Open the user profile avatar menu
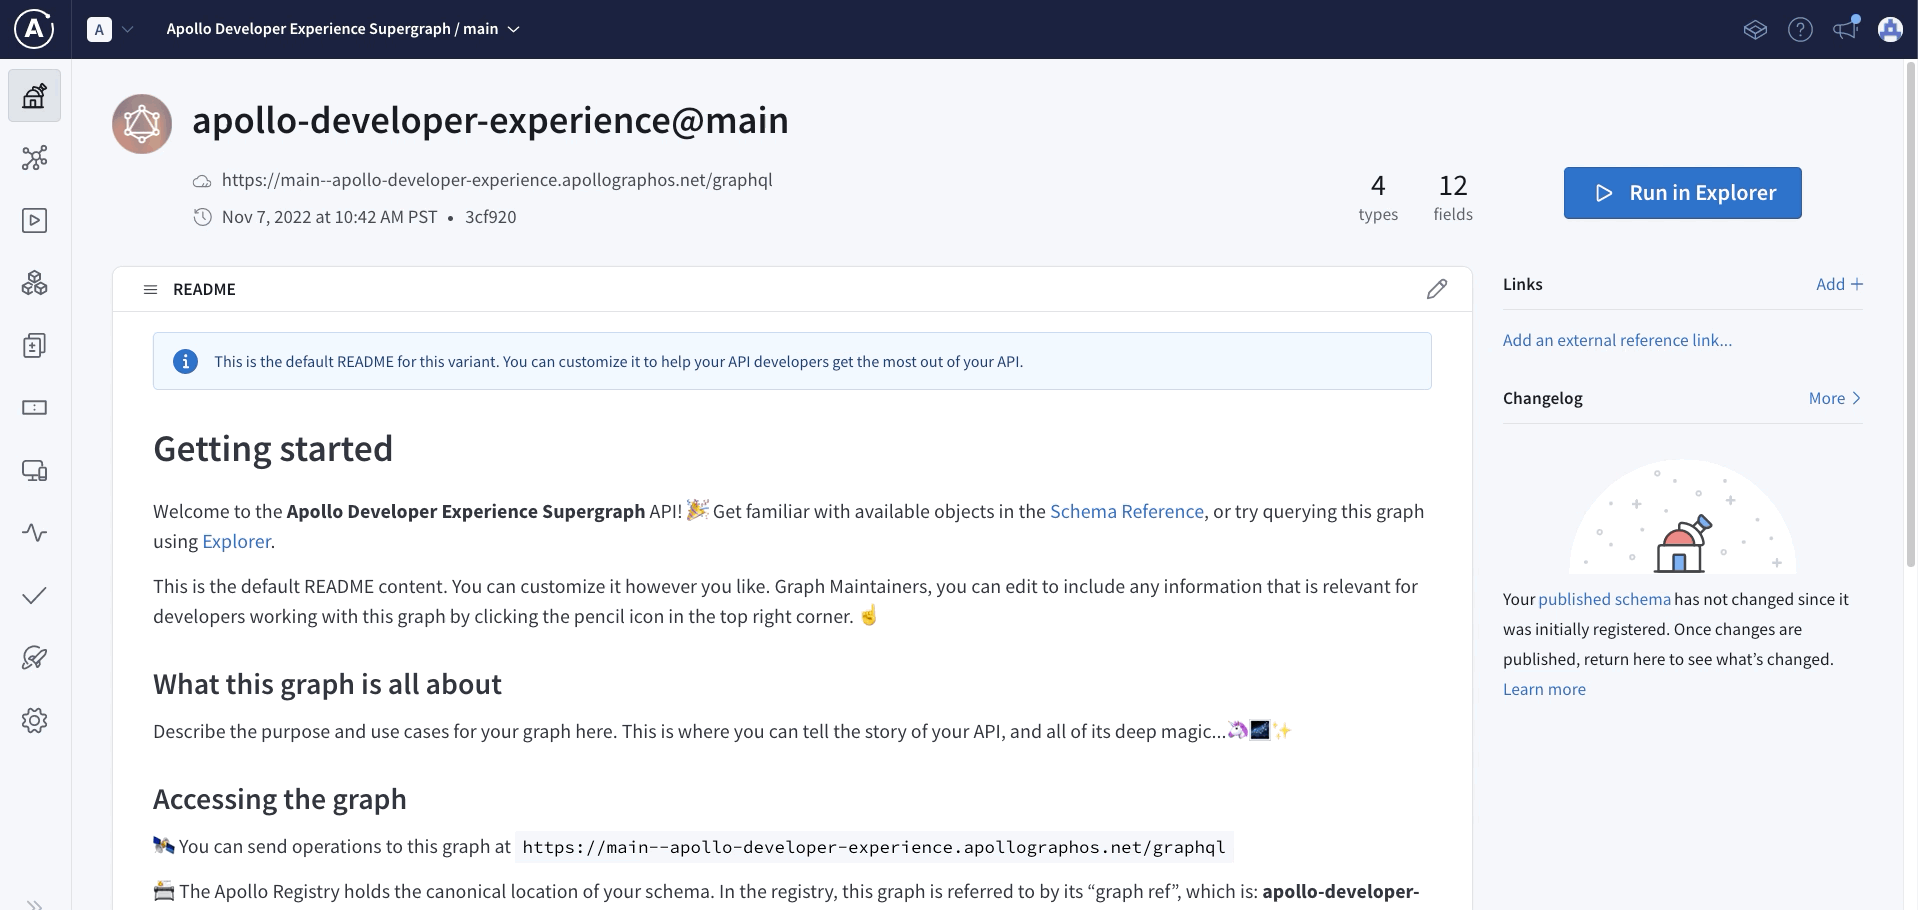 tap(1890, 29)
